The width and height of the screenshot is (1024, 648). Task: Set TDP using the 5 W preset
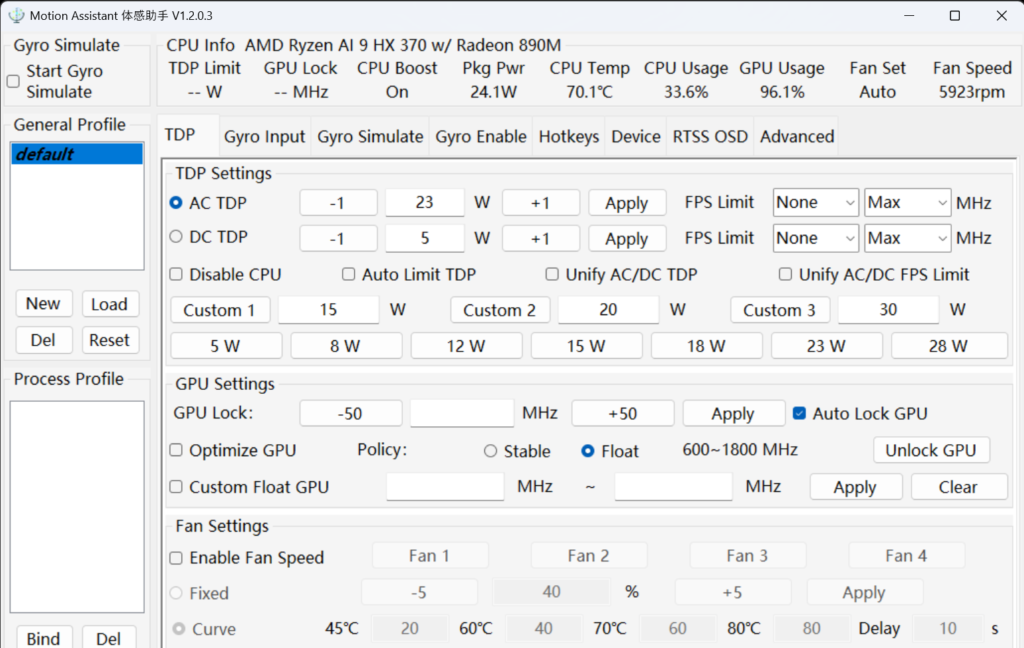click(226, 346)
